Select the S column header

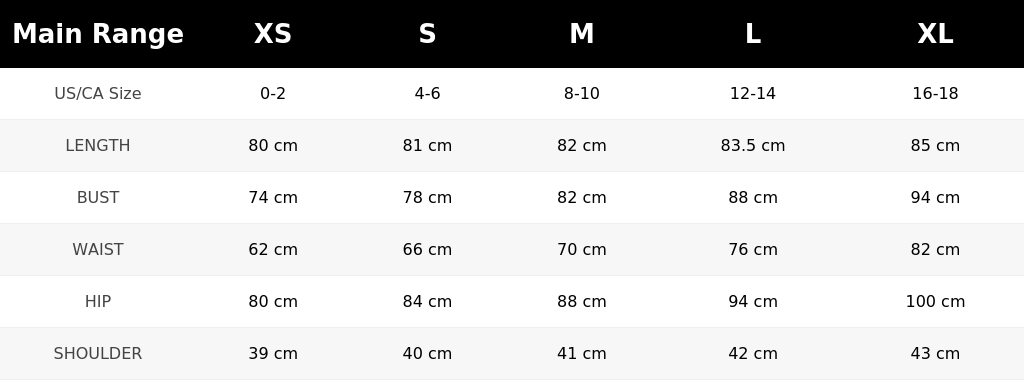[427, 34]
